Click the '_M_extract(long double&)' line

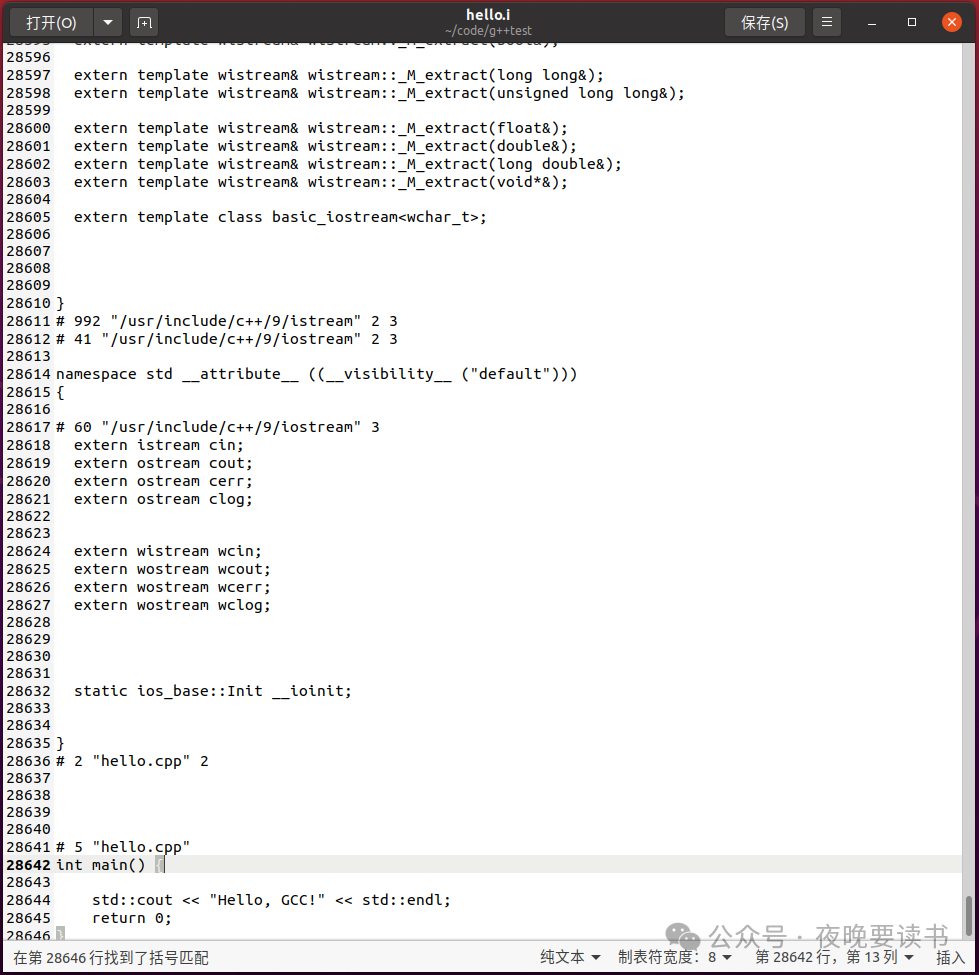348,164
